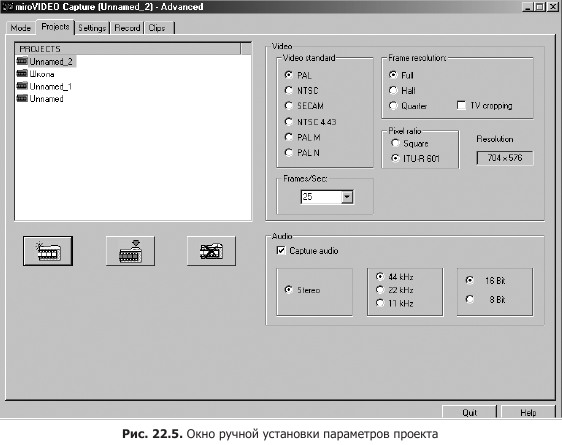Close the miroVIDEO Capture window

(x=553, y=7)
